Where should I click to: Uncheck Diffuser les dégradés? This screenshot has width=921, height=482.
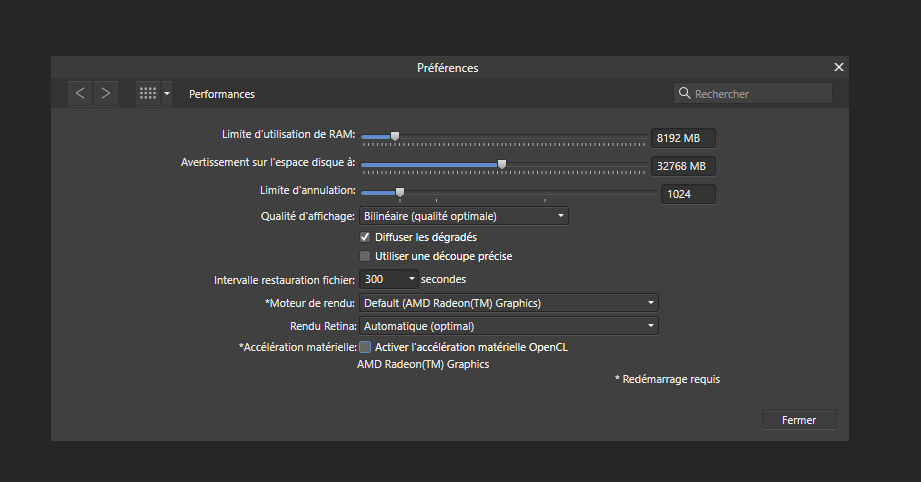[x=365, y=237]
